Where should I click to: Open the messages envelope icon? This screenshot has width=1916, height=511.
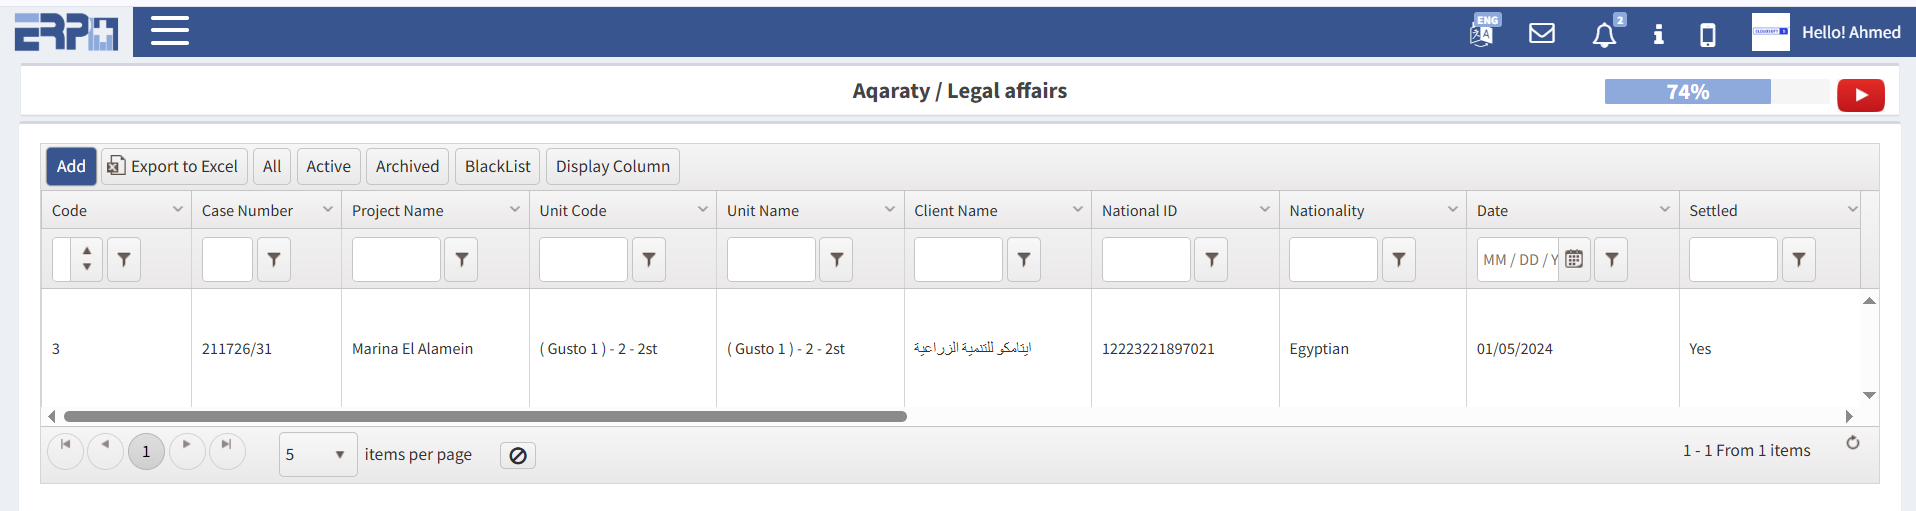(1542, 33)
